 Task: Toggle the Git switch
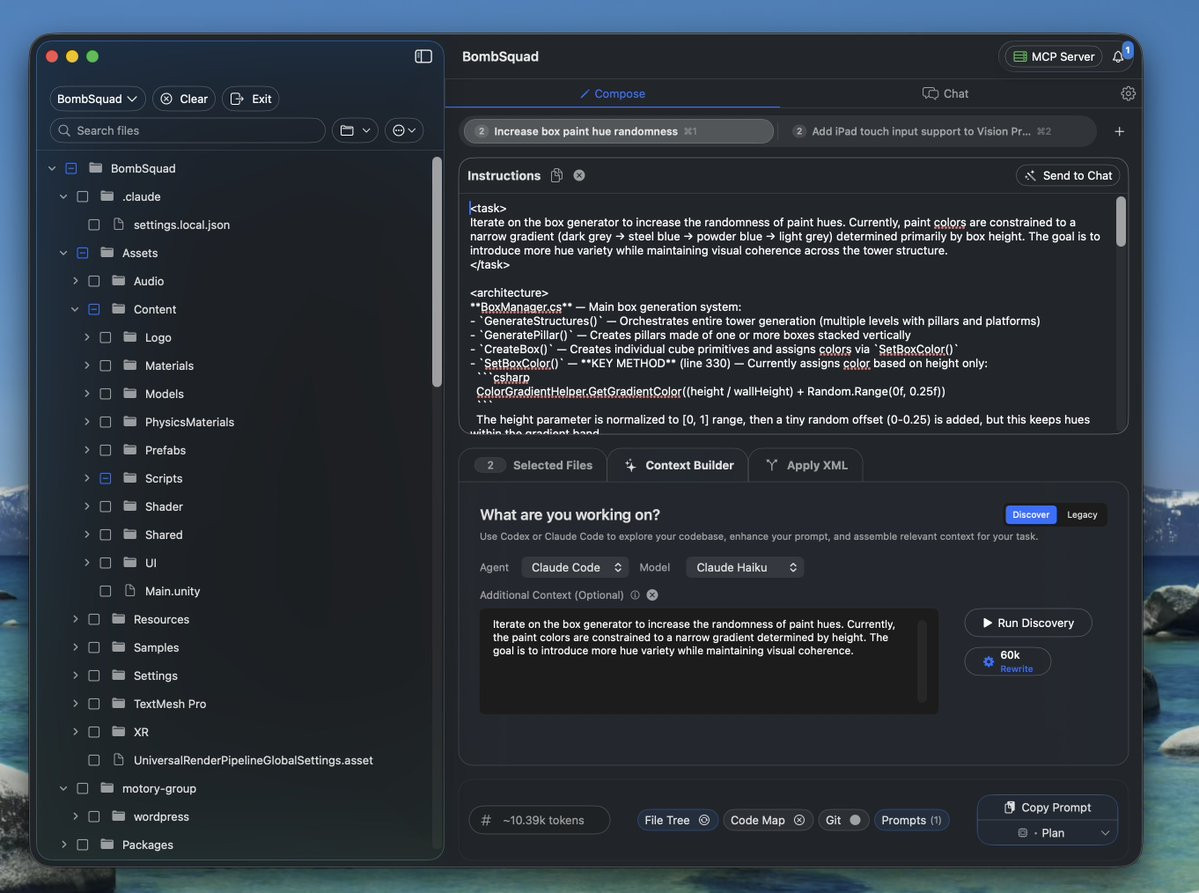[854, 820]
